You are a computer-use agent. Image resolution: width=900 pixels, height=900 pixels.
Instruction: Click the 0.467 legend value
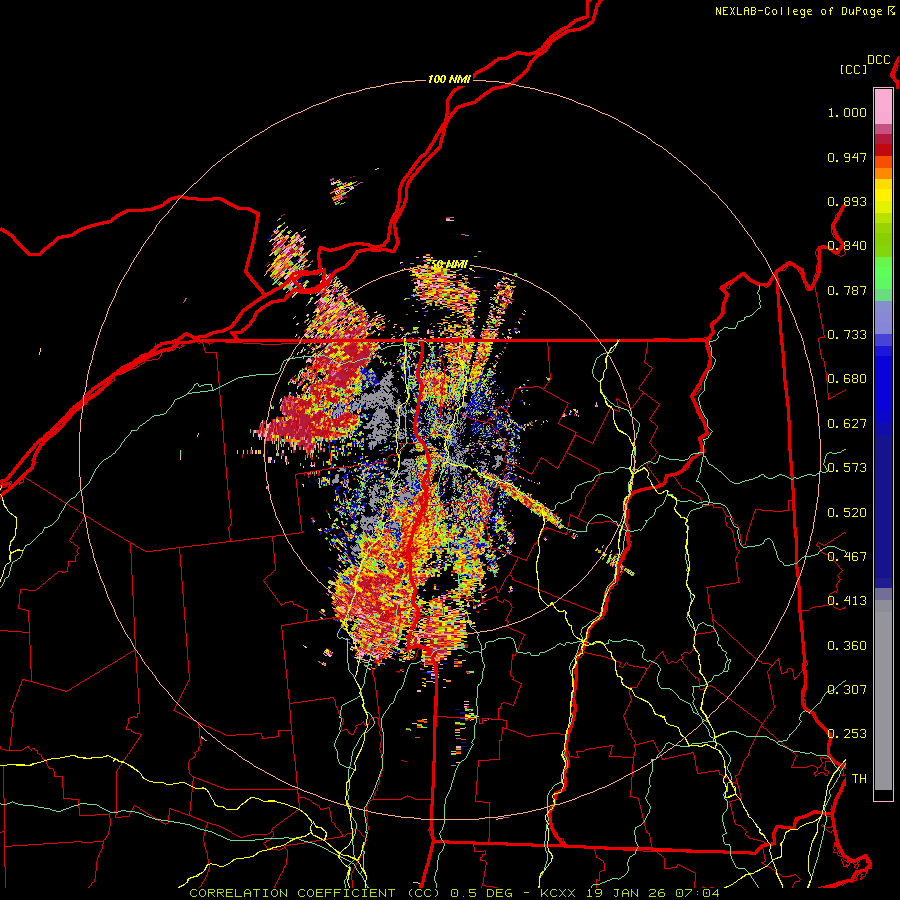pos(847,557)
